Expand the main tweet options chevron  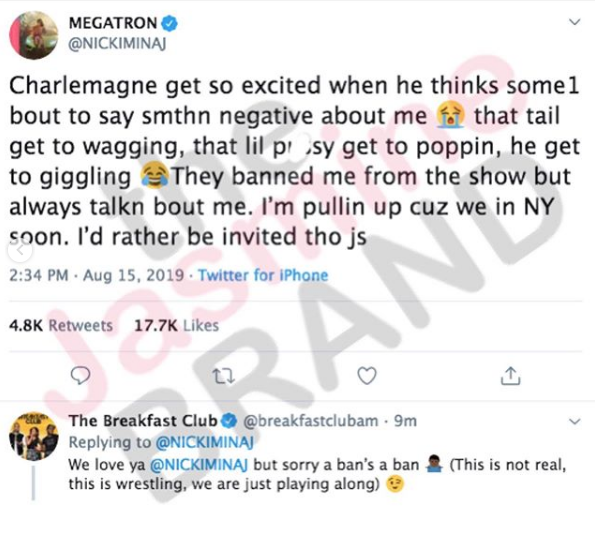coord(575,22)
